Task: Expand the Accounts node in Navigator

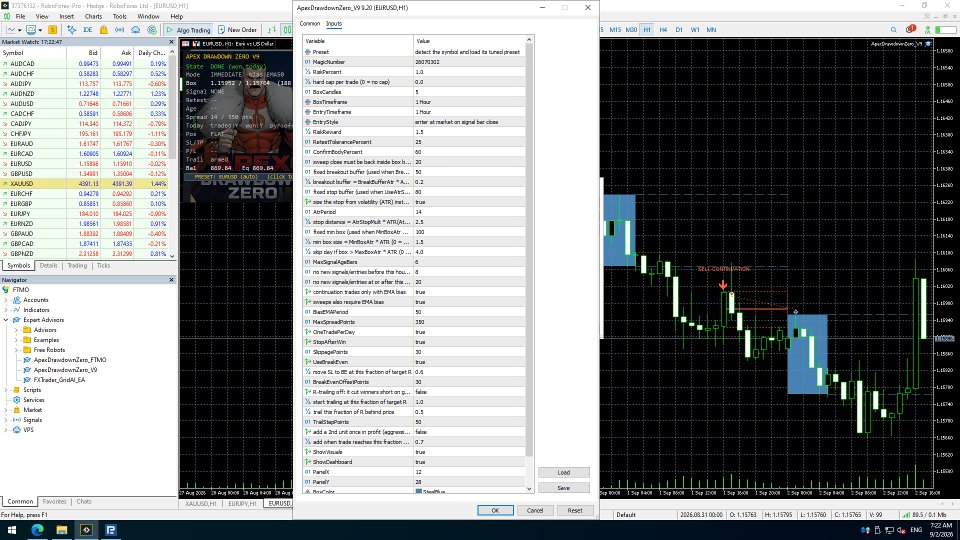Action: coord(6,300)
